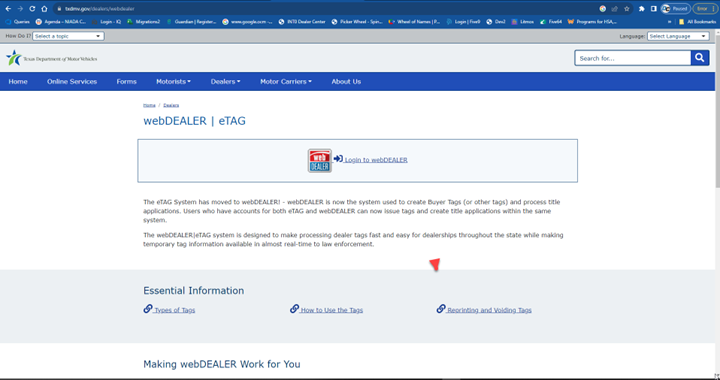
Task: Open the Programs for HSA bookmark
Action: (x=592, y=22)
